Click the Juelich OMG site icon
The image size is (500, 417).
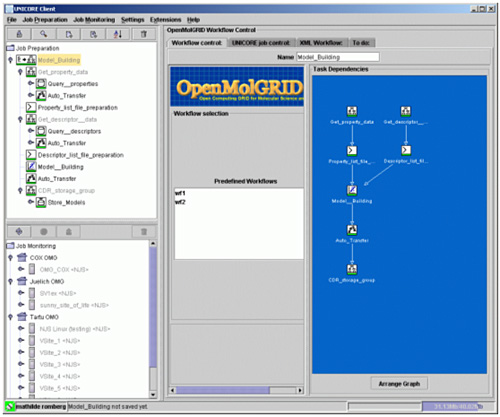pyautogui.click(x=22, y=281)
